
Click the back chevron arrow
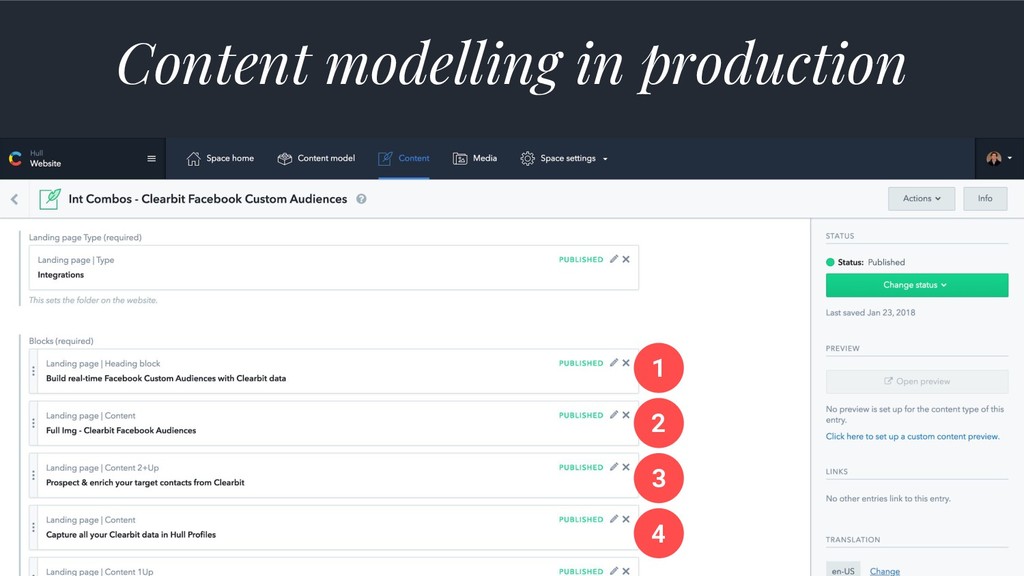(x=14, y=199)
